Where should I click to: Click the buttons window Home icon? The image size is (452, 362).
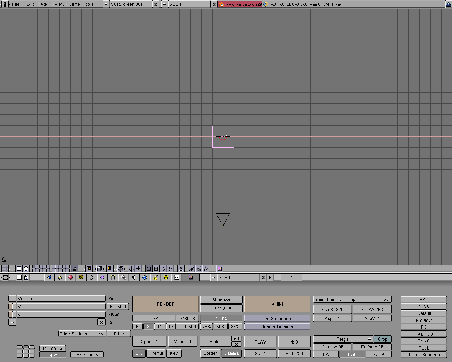[26, 277]
